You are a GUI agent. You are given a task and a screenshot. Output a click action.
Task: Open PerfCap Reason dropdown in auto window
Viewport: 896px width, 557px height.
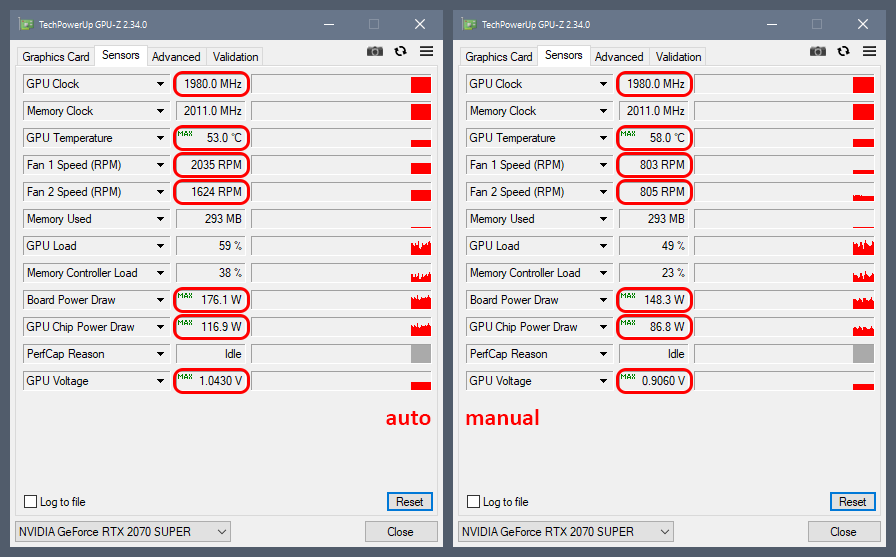(x=161, y=354)
